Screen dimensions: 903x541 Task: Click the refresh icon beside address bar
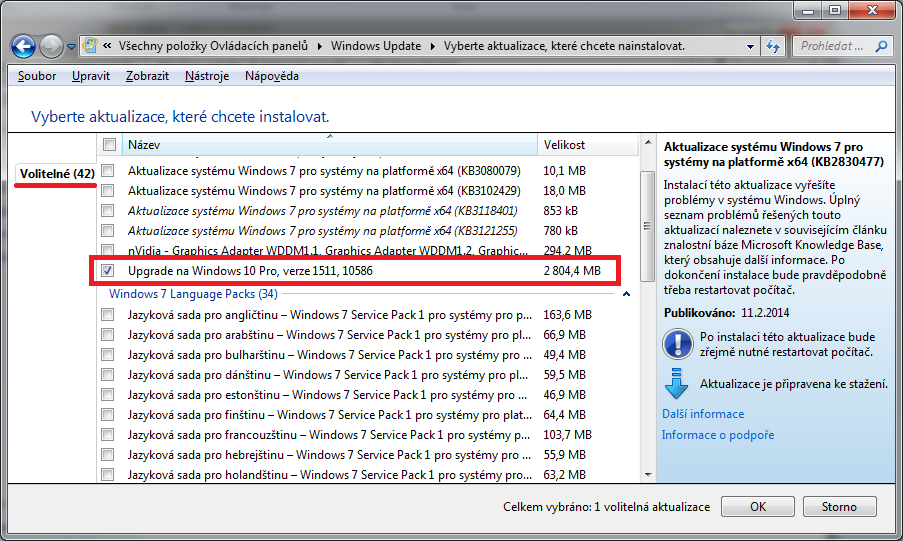coord(773,46)
